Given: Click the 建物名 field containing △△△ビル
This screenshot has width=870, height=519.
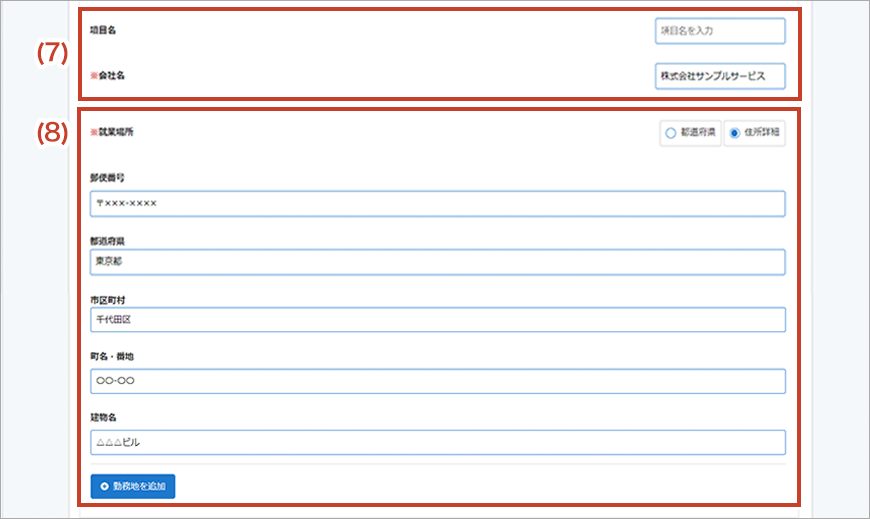Looking at the screenshot, I should (437, 442).
